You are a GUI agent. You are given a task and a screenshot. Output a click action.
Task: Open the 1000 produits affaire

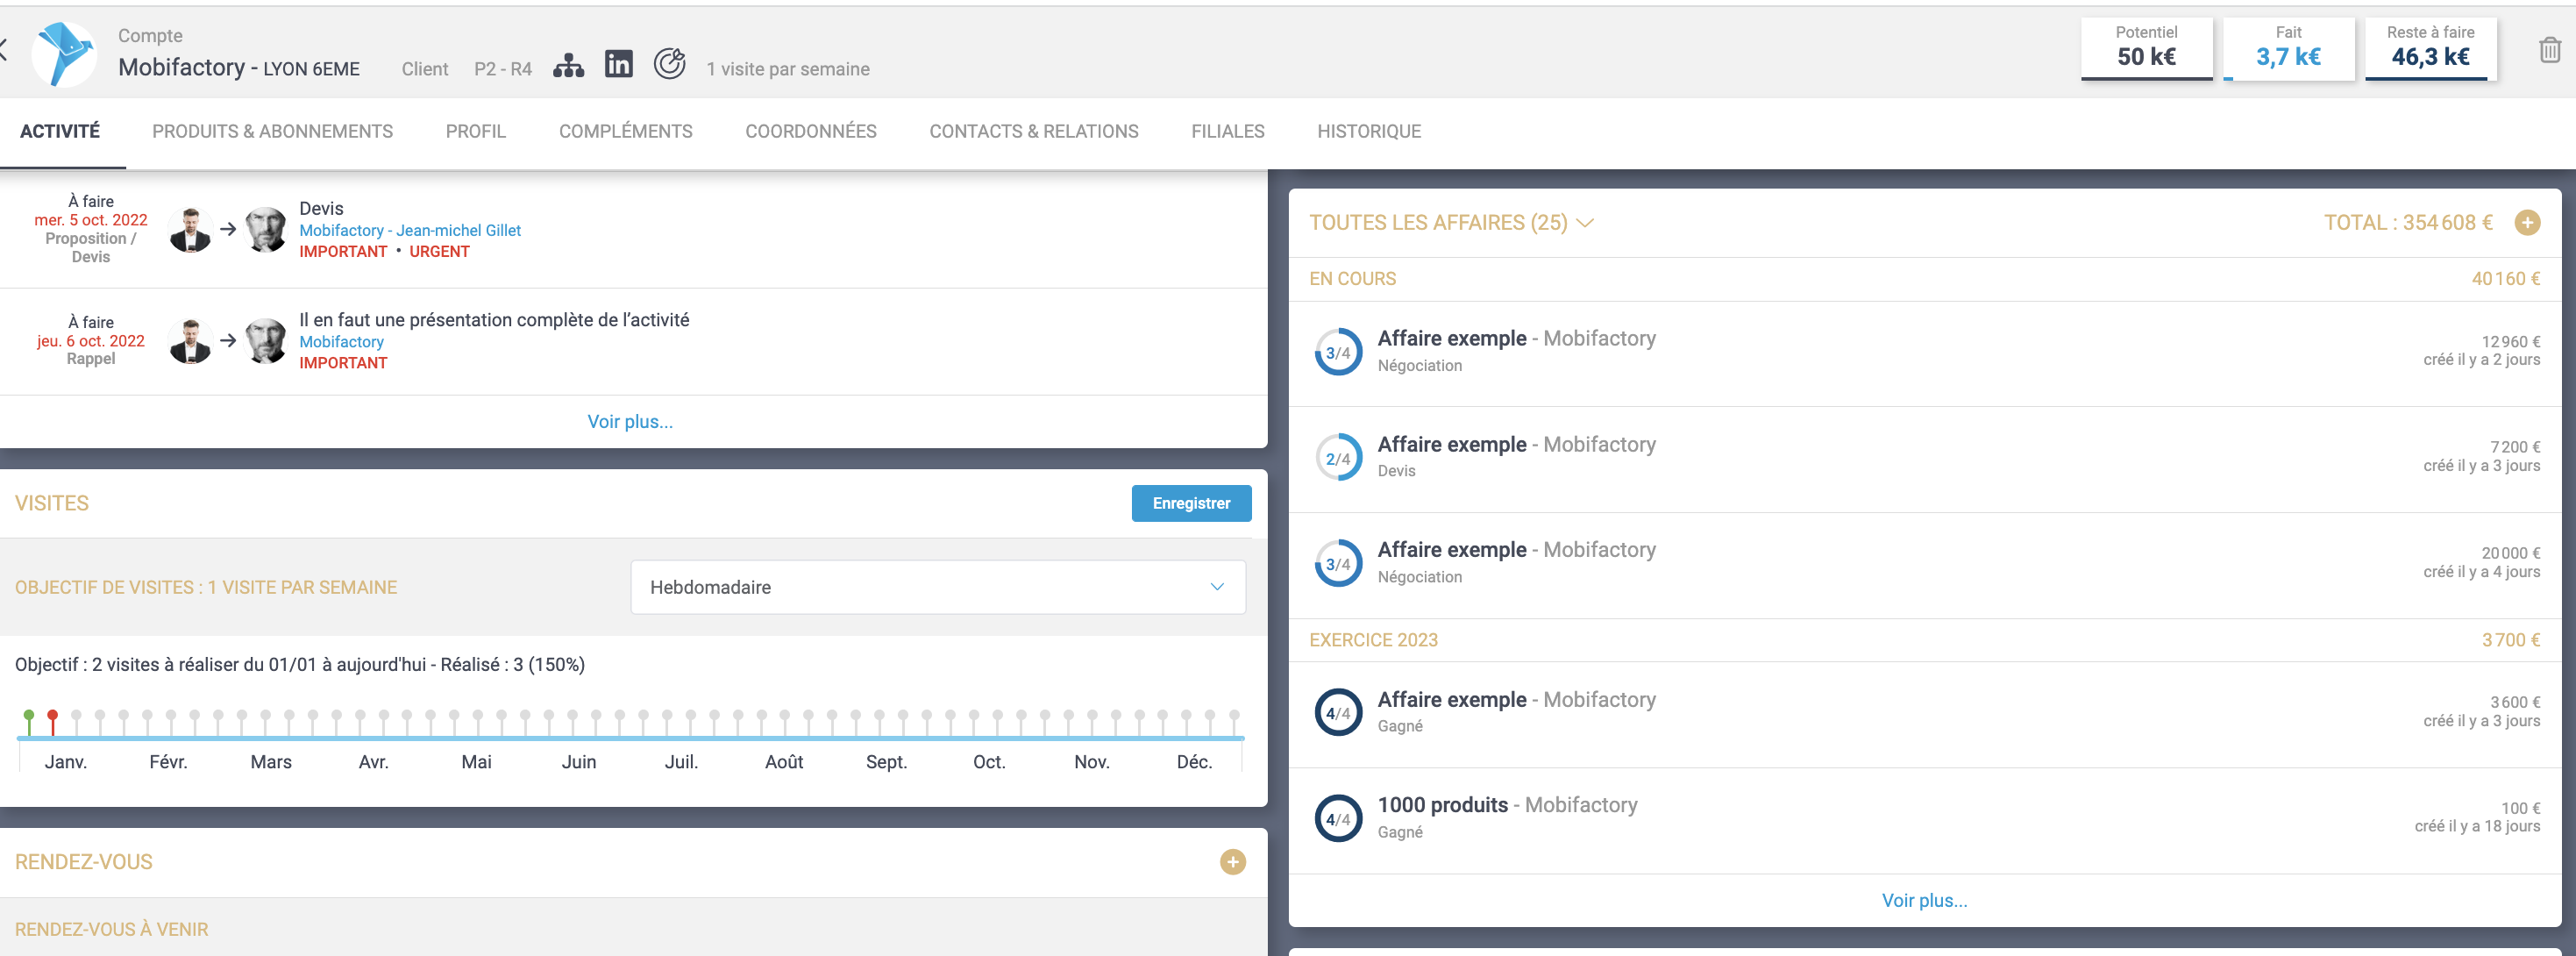click(1442, 805)
